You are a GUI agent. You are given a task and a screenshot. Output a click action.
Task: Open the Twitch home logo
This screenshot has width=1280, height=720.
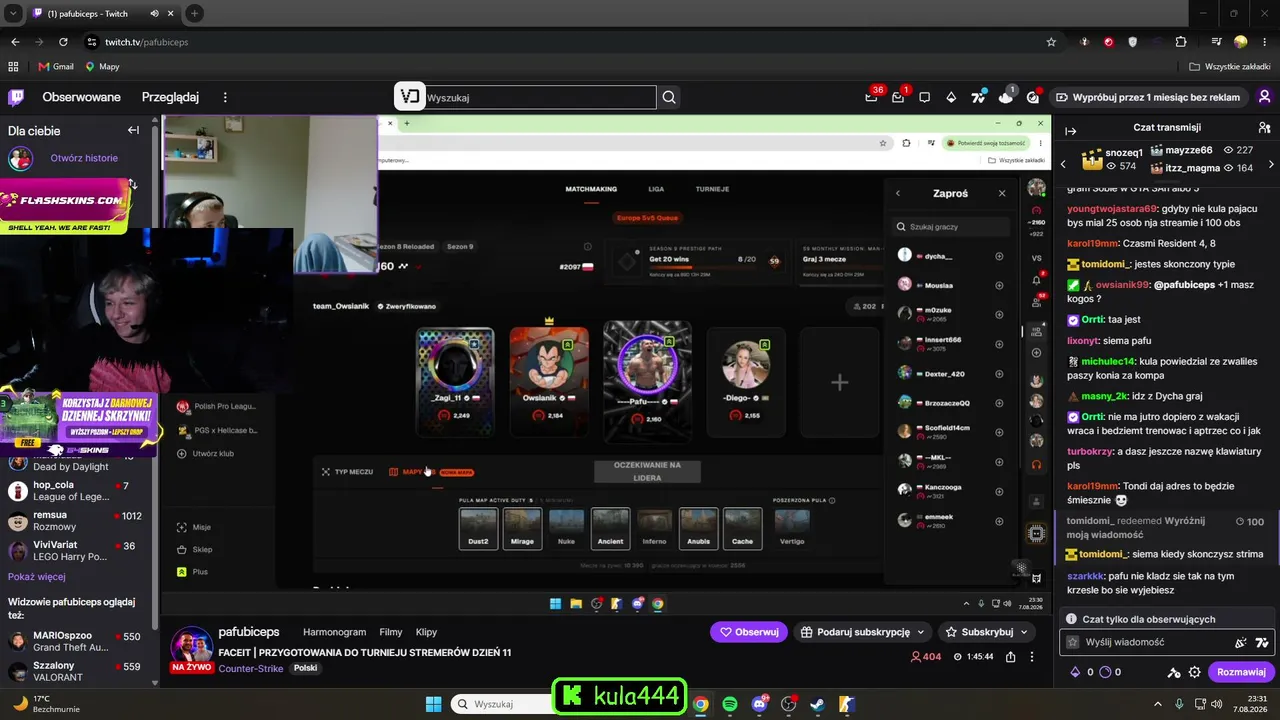click(x=16, y=97)
